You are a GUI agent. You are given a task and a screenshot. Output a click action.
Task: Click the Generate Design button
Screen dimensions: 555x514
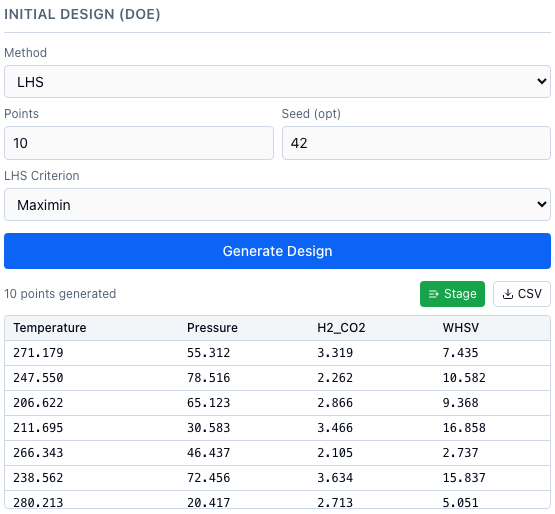tap(277, 251)
